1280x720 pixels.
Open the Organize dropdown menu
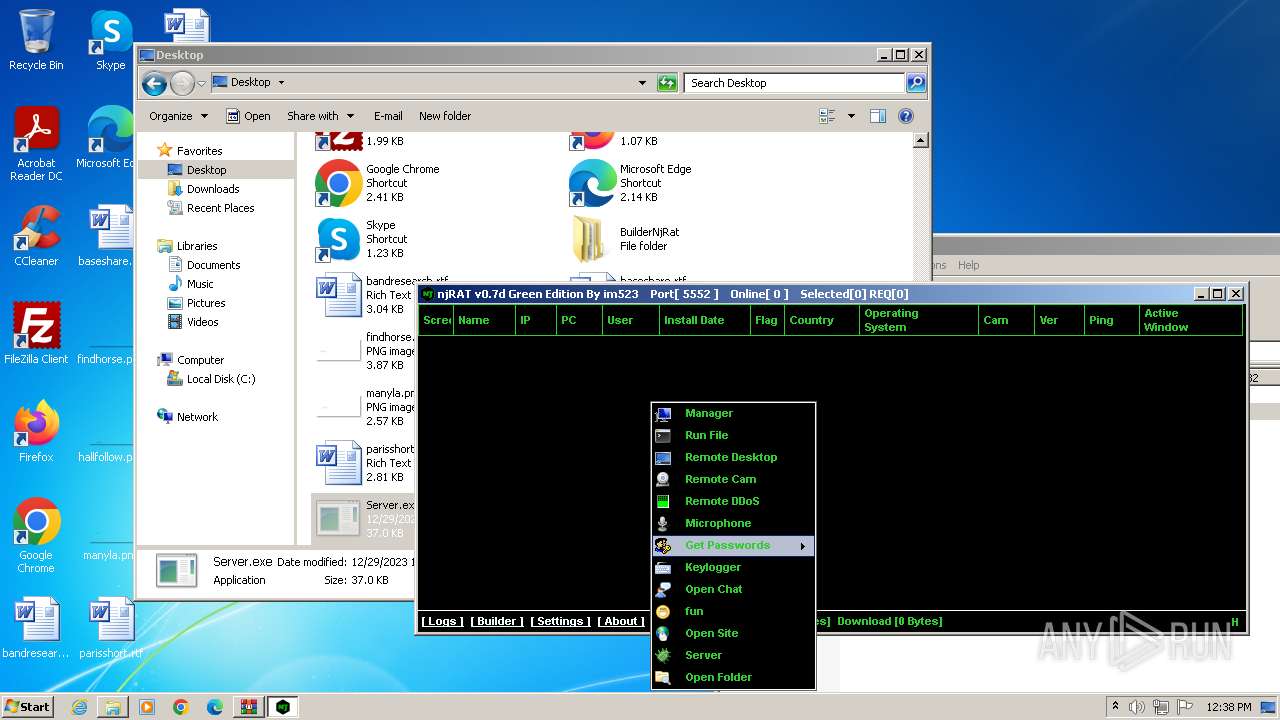point(178,116)
